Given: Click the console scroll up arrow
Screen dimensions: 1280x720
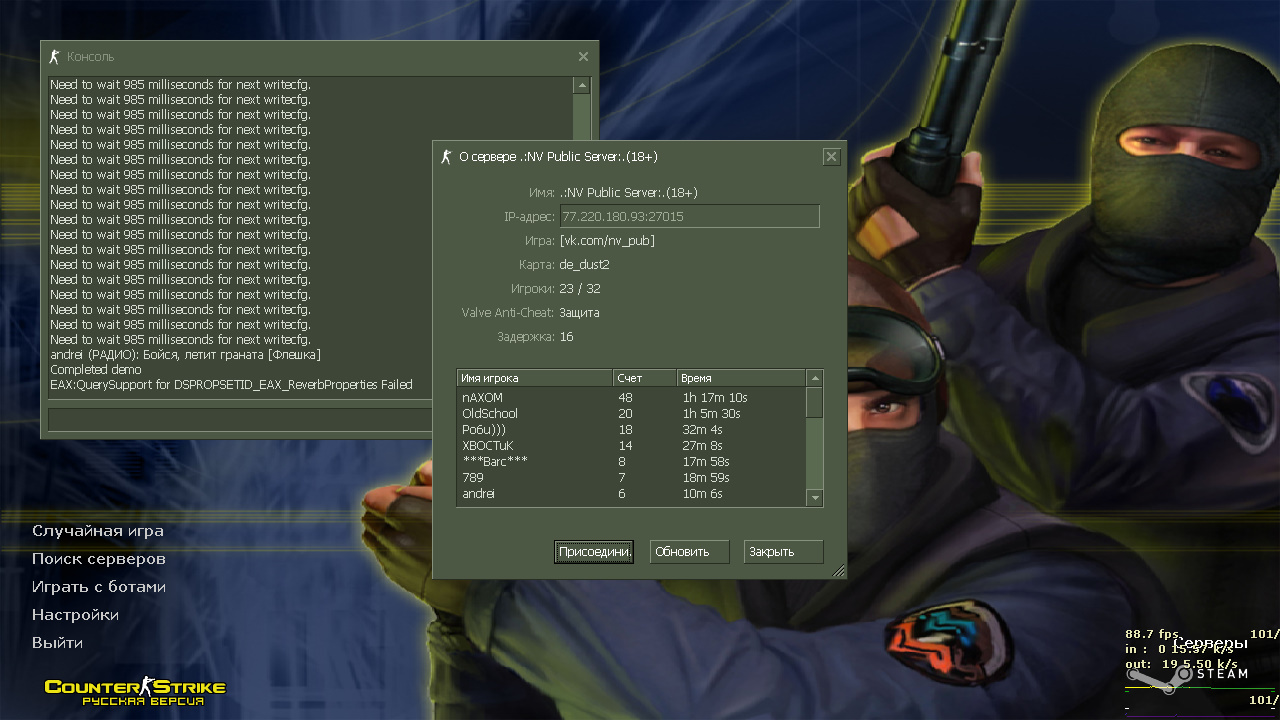Looking at the screenshot, I should click(582, 85).
